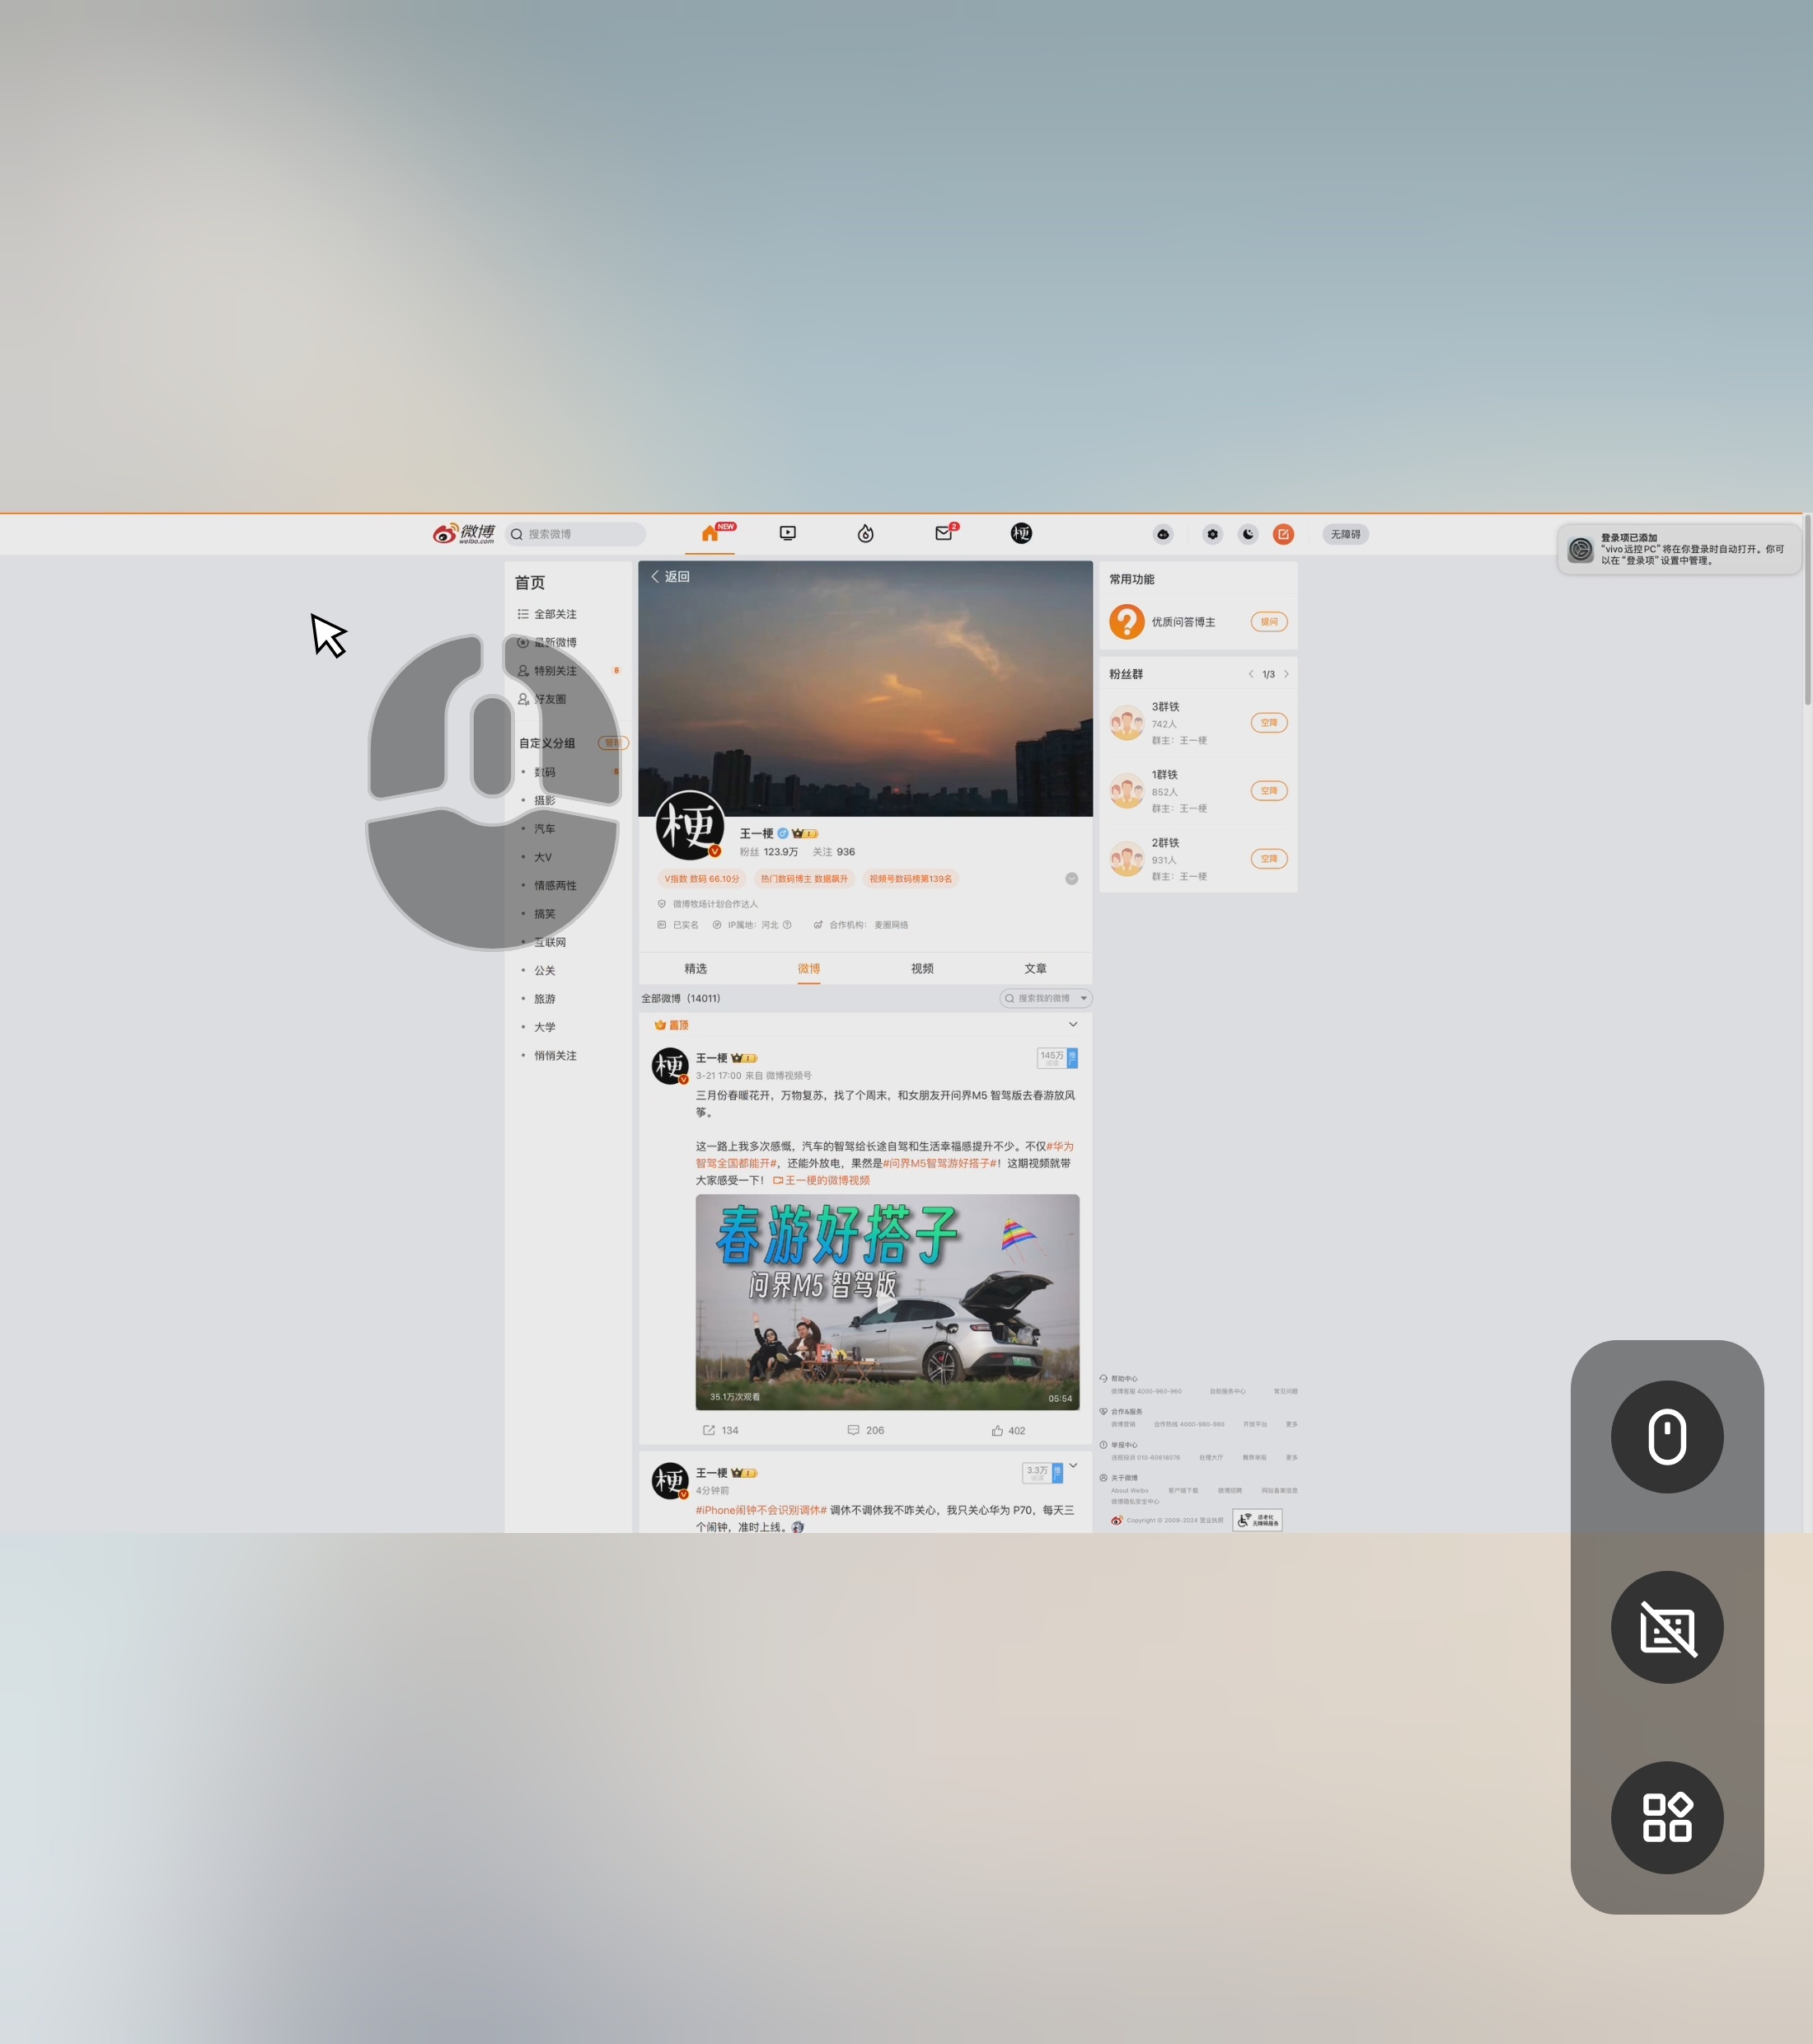The image size is (1813, 2044).
Task: Tap the keyboard-disabled overlay button
Action: (1667, 1627)
